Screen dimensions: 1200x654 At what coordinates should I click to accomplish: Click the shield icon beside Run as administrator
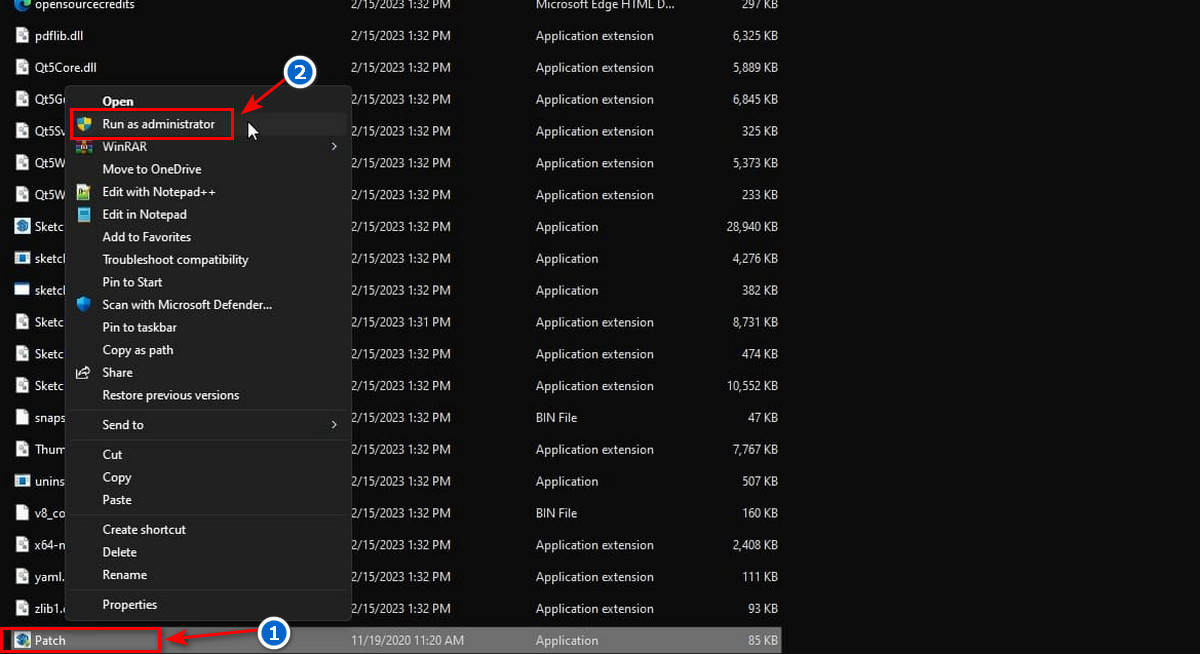(x=84, y=124)
